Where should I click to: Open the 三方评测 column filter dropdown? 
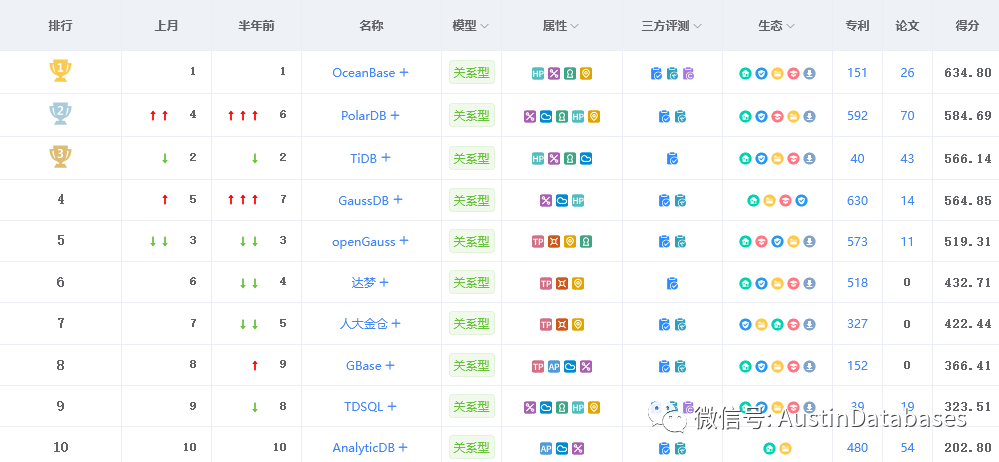[x=697, y=26]
